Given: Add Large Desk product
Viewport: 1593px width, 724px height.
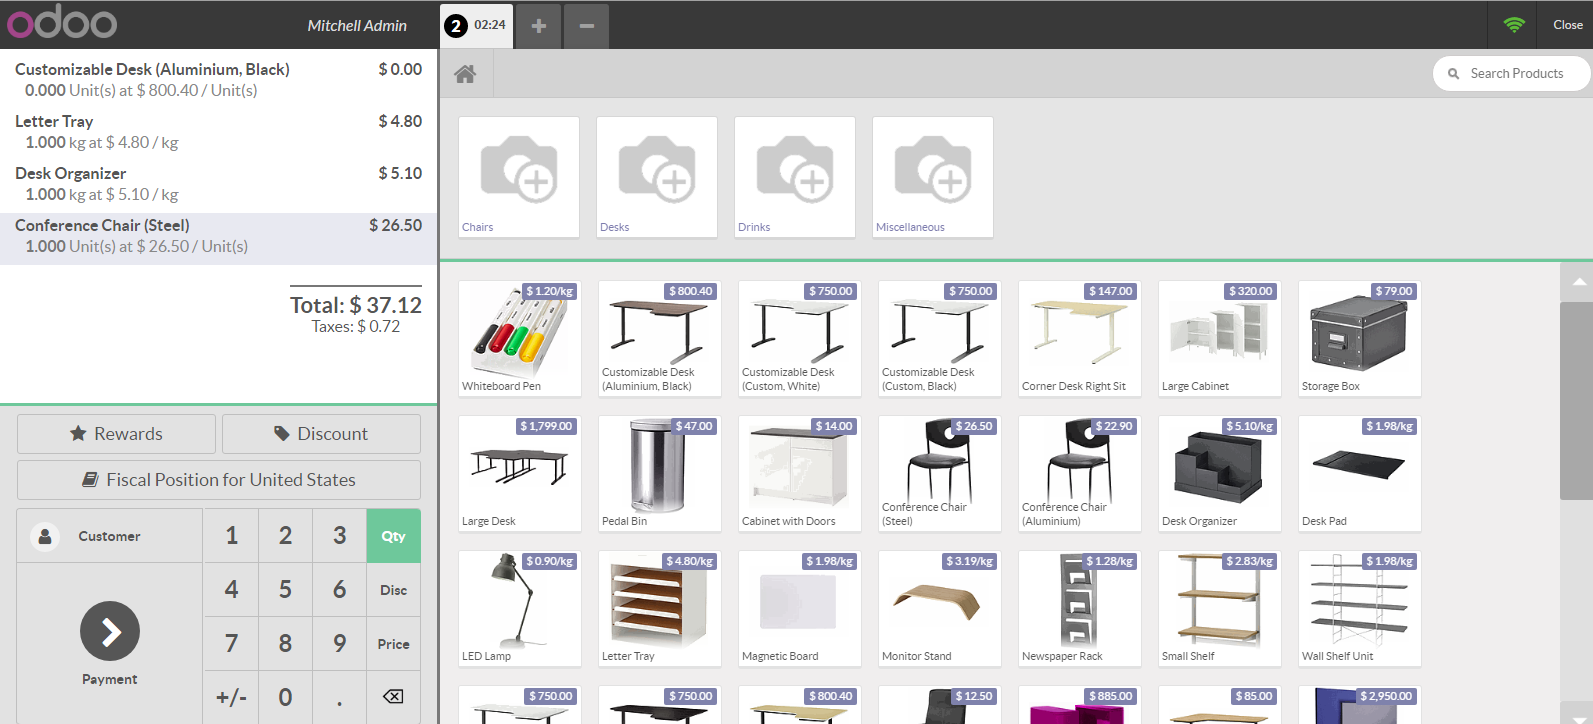Looking at the screenshot, I should coord(519,473).
